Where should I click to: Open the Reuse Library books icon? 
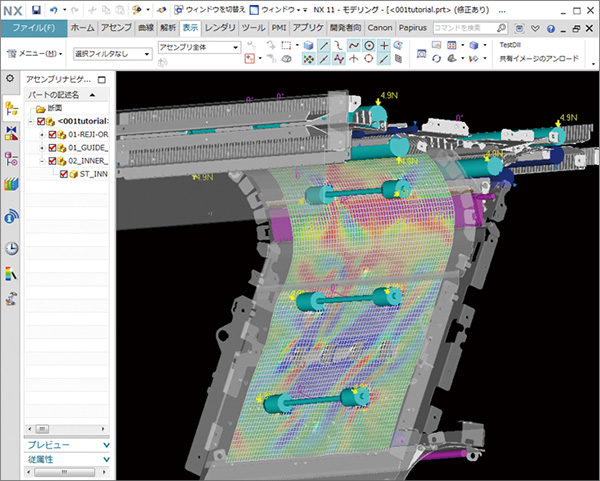pyautogui.click(x=11, y=184)
